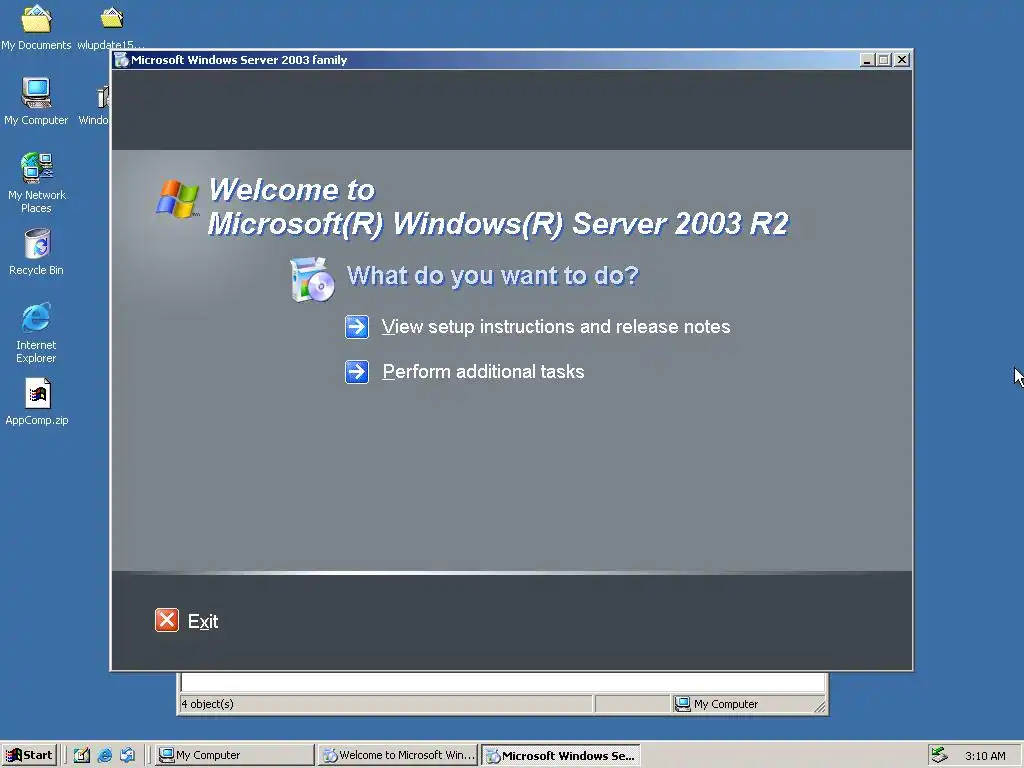1024x768 pixels.
Task: Click the '4 object(s)' status bar text
Action: pos(208,704)
